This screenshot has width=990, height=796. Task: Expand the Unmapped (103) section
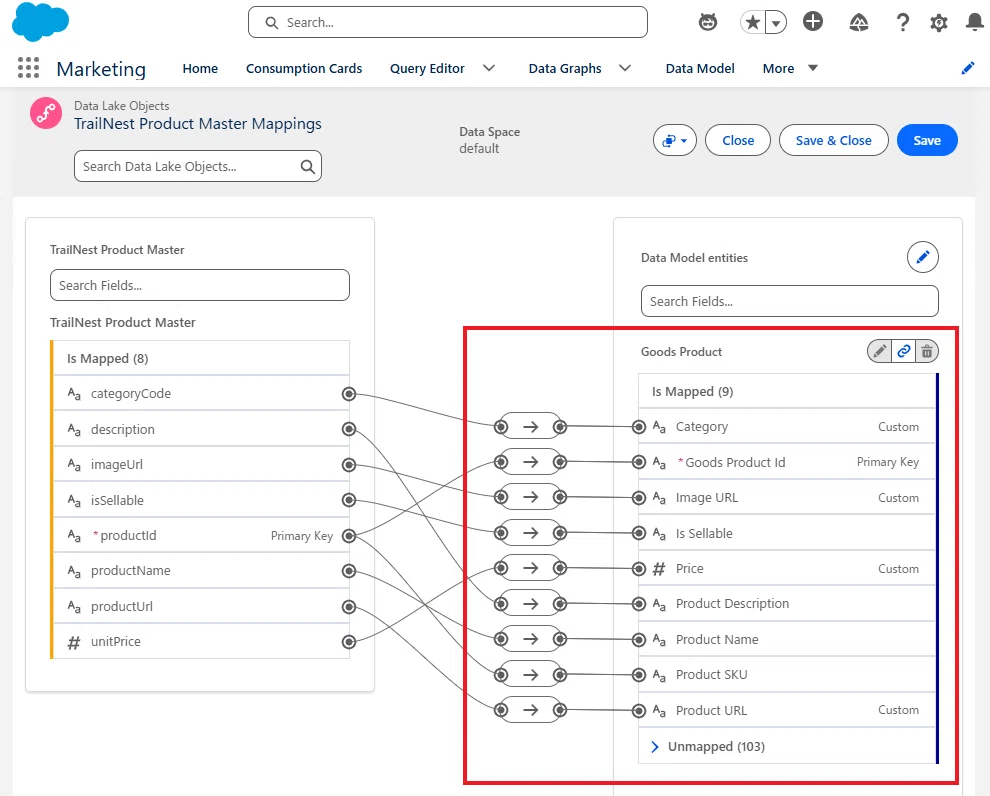tap(655, 747)
